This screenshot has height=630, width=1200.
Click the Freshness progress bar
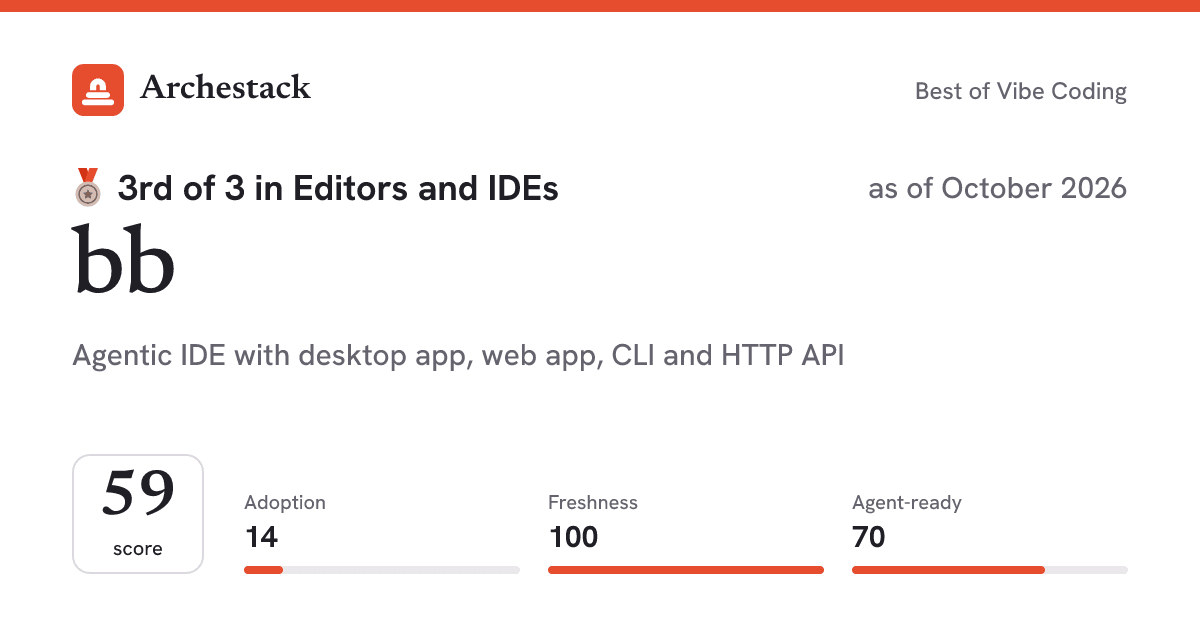(686, 570)
